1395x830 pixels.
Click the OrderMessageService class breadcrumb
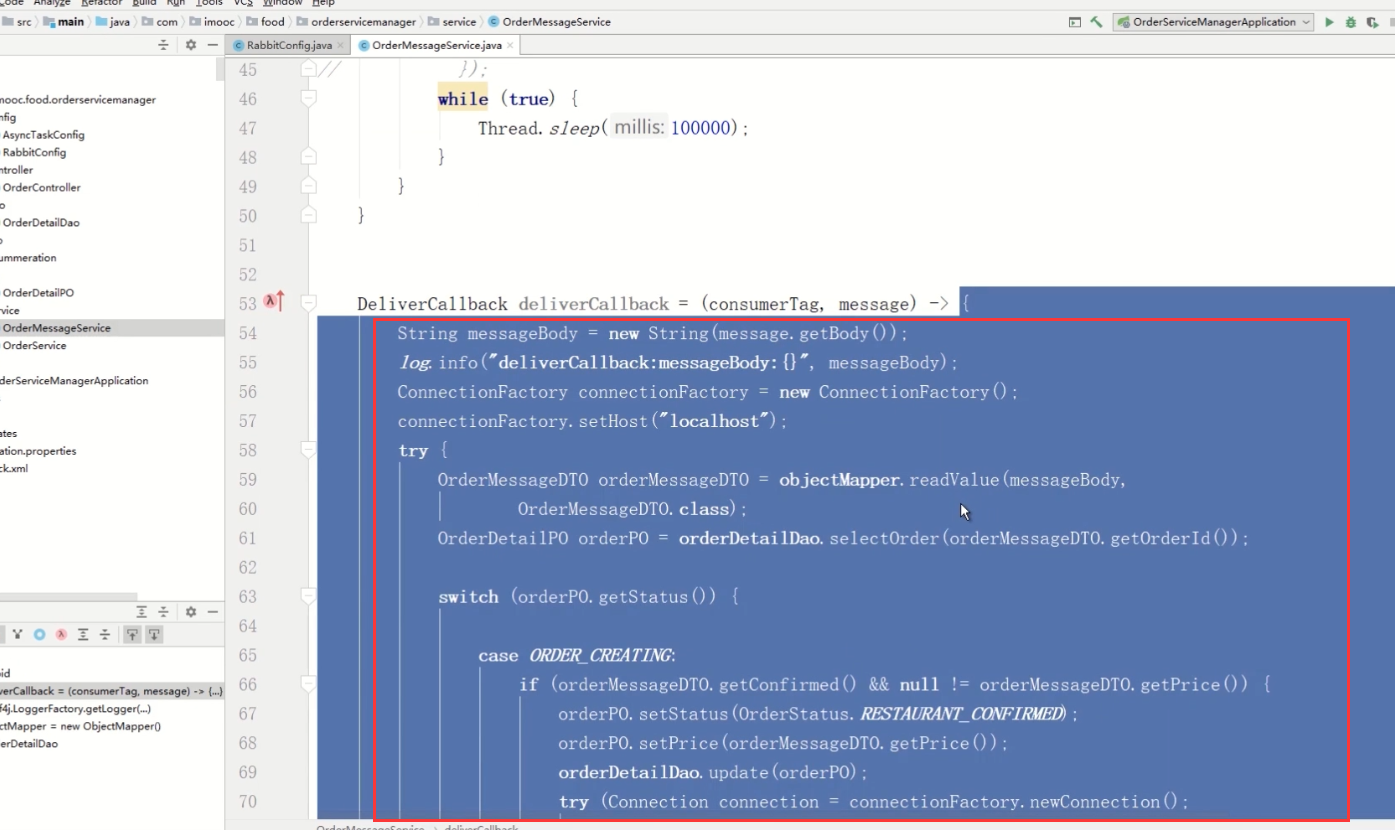click(x=549, y=21)
